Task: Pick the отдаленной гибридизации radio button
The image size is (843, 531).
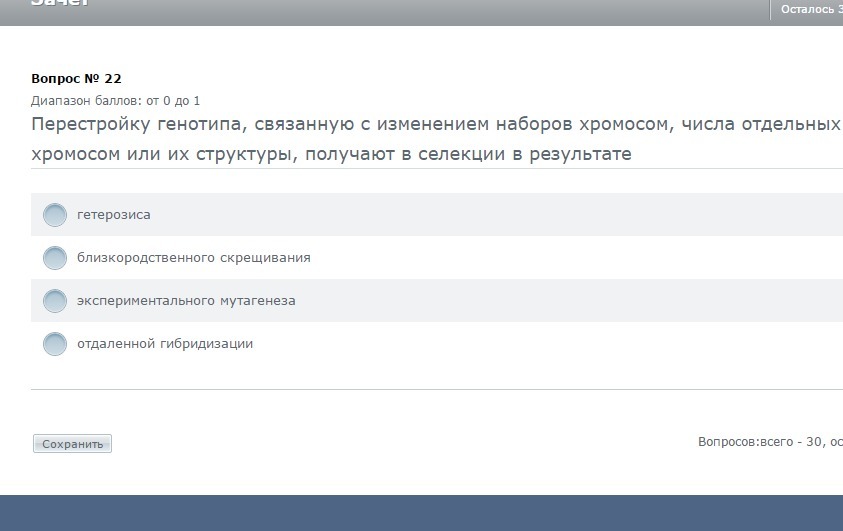Action: (55, 344)
